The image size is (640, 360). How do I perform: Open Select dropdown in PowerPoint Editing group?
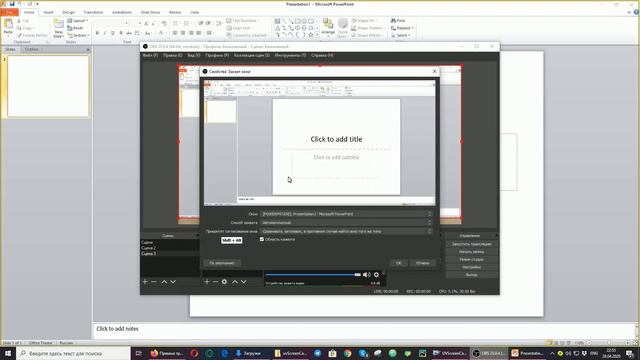(400, 36)
